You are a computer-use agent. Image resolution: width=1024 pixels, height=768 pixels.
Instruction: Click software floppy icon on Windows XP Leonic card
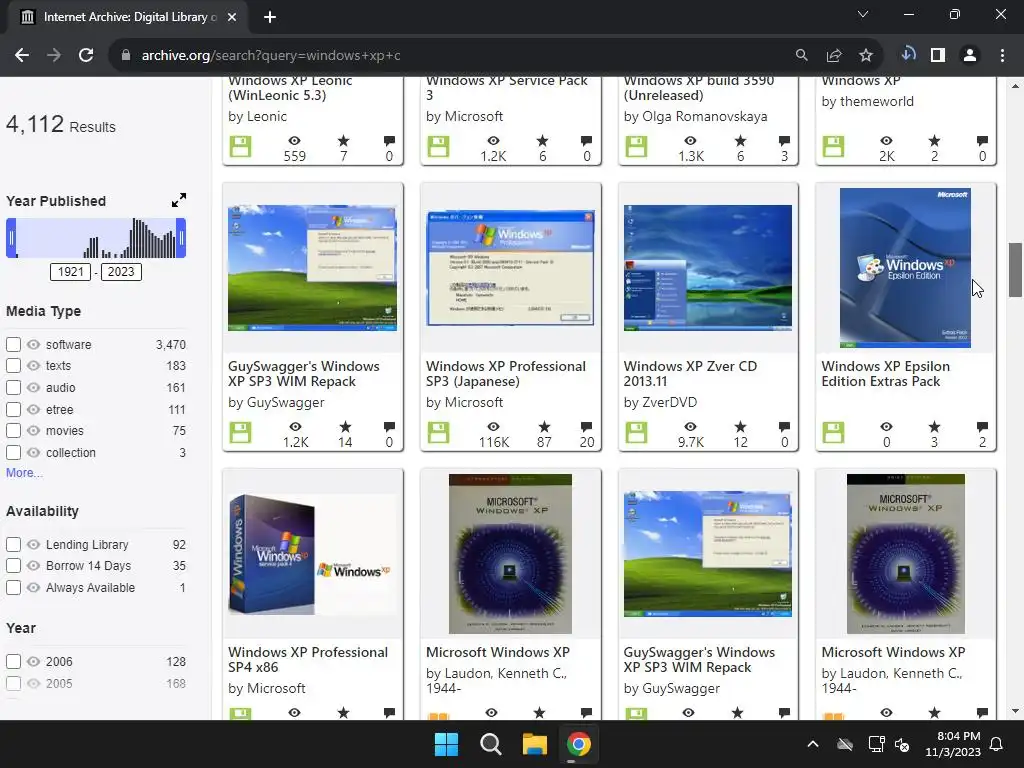pos(240,146)
